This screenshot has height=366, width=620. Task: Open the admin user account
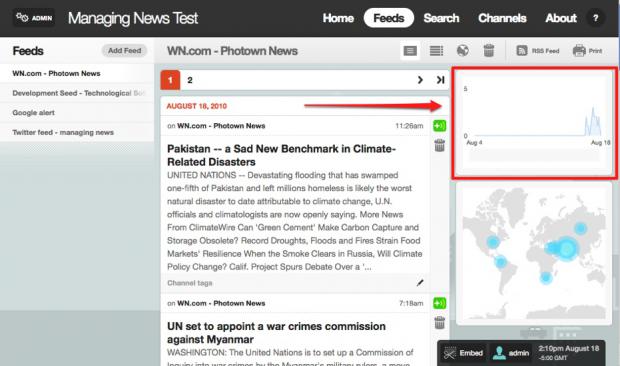coord(510,353)
